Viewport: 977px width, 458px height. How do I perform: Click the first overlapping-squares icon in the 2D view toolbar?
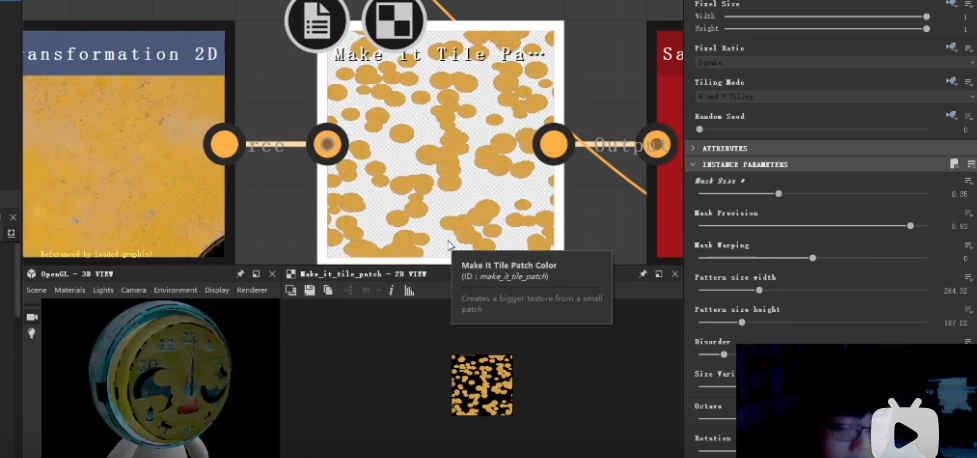coord(290,290)
